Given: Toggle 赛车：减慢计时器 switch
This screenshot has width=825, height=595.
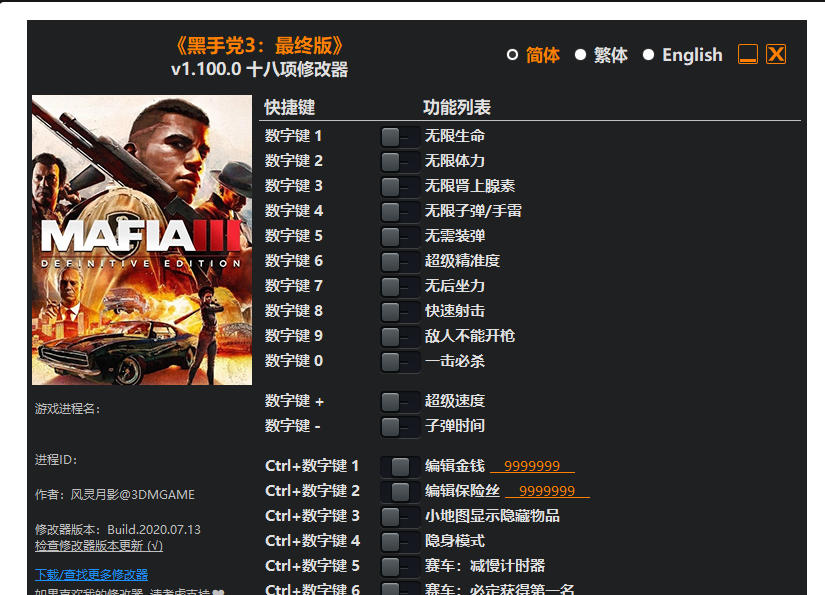Looking at the screenshot, I should [399, 566].
